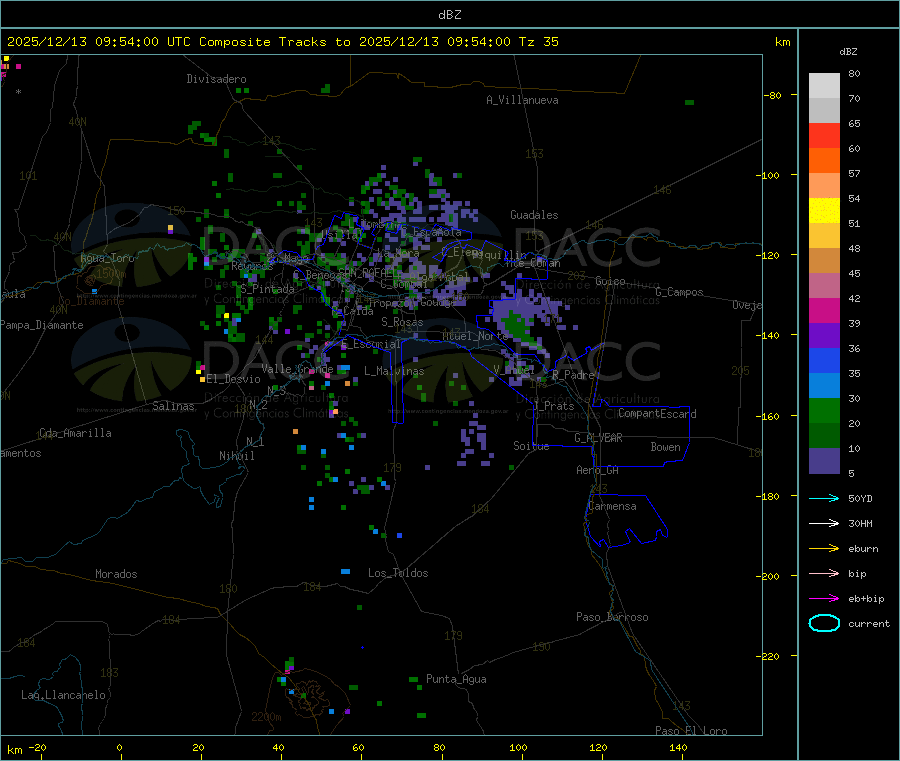Click the yellow eburn arrow icon

tap(824, 548)
